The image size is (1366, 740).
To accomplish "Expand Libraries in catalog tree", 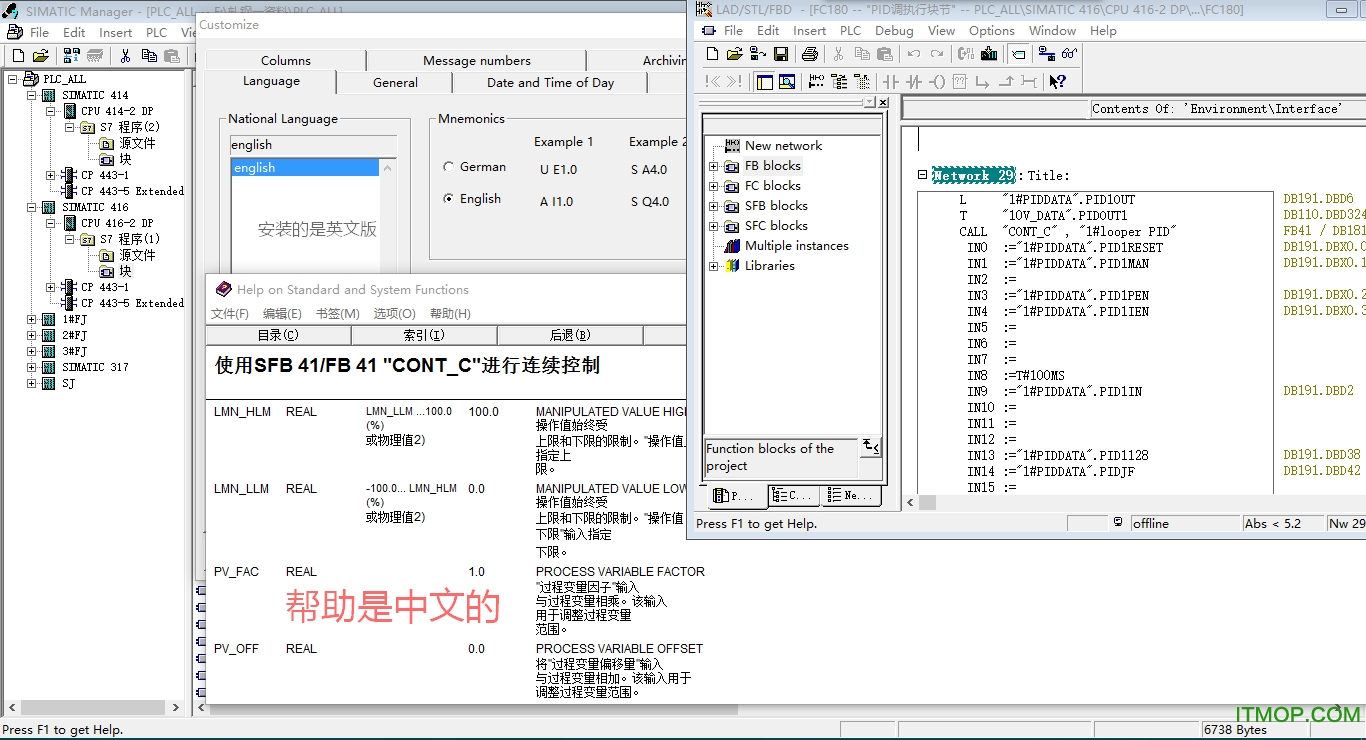I will click(713, 266).
